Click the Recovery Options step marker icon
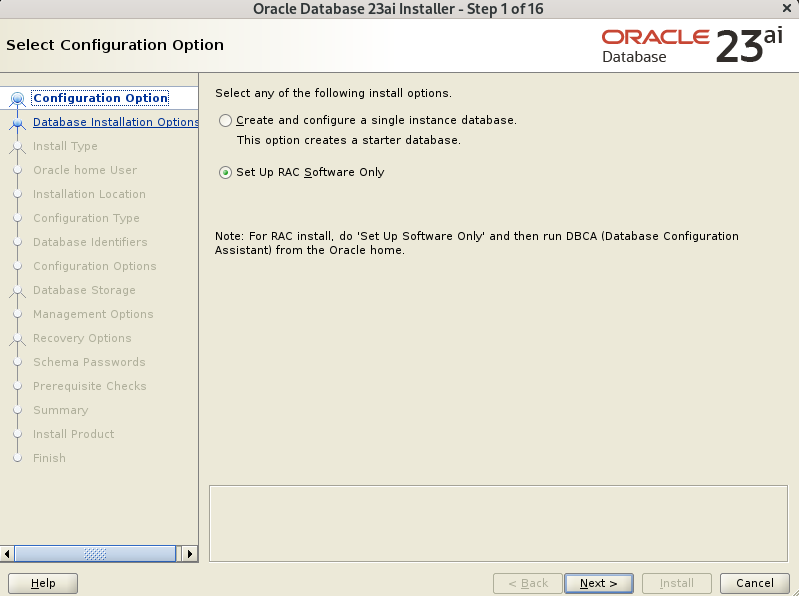Image resolution: width=799 pixels, height=596 pixels. (x=17, y=339)
